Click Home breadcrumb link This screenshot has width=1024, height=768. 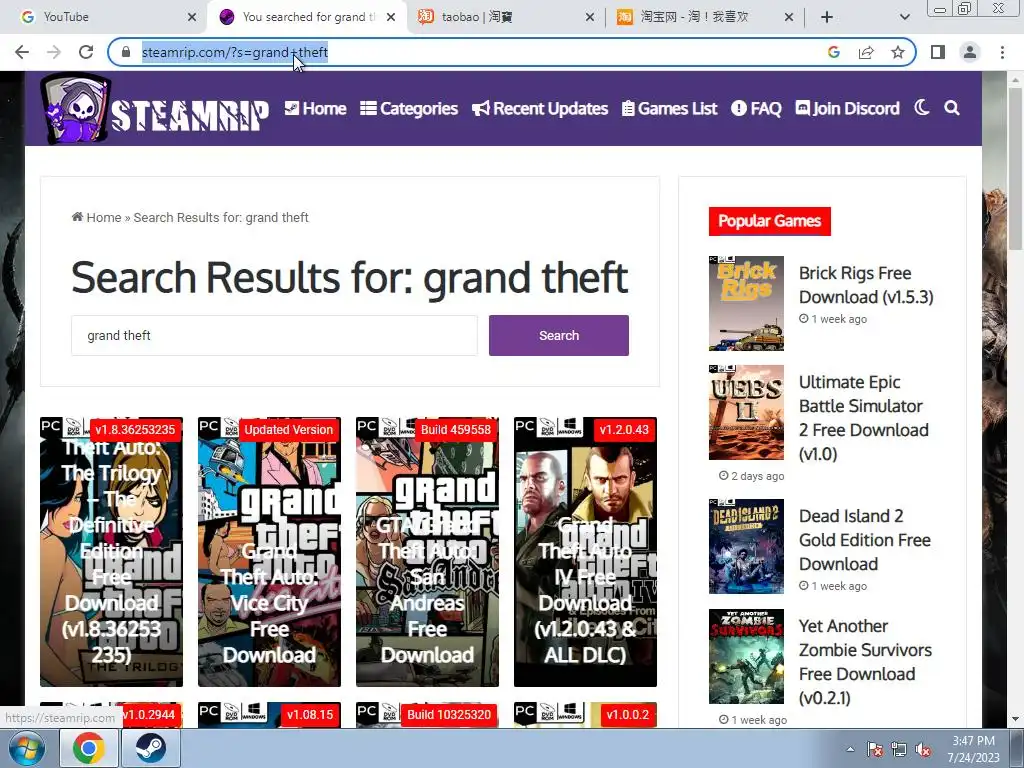(97, 217)
